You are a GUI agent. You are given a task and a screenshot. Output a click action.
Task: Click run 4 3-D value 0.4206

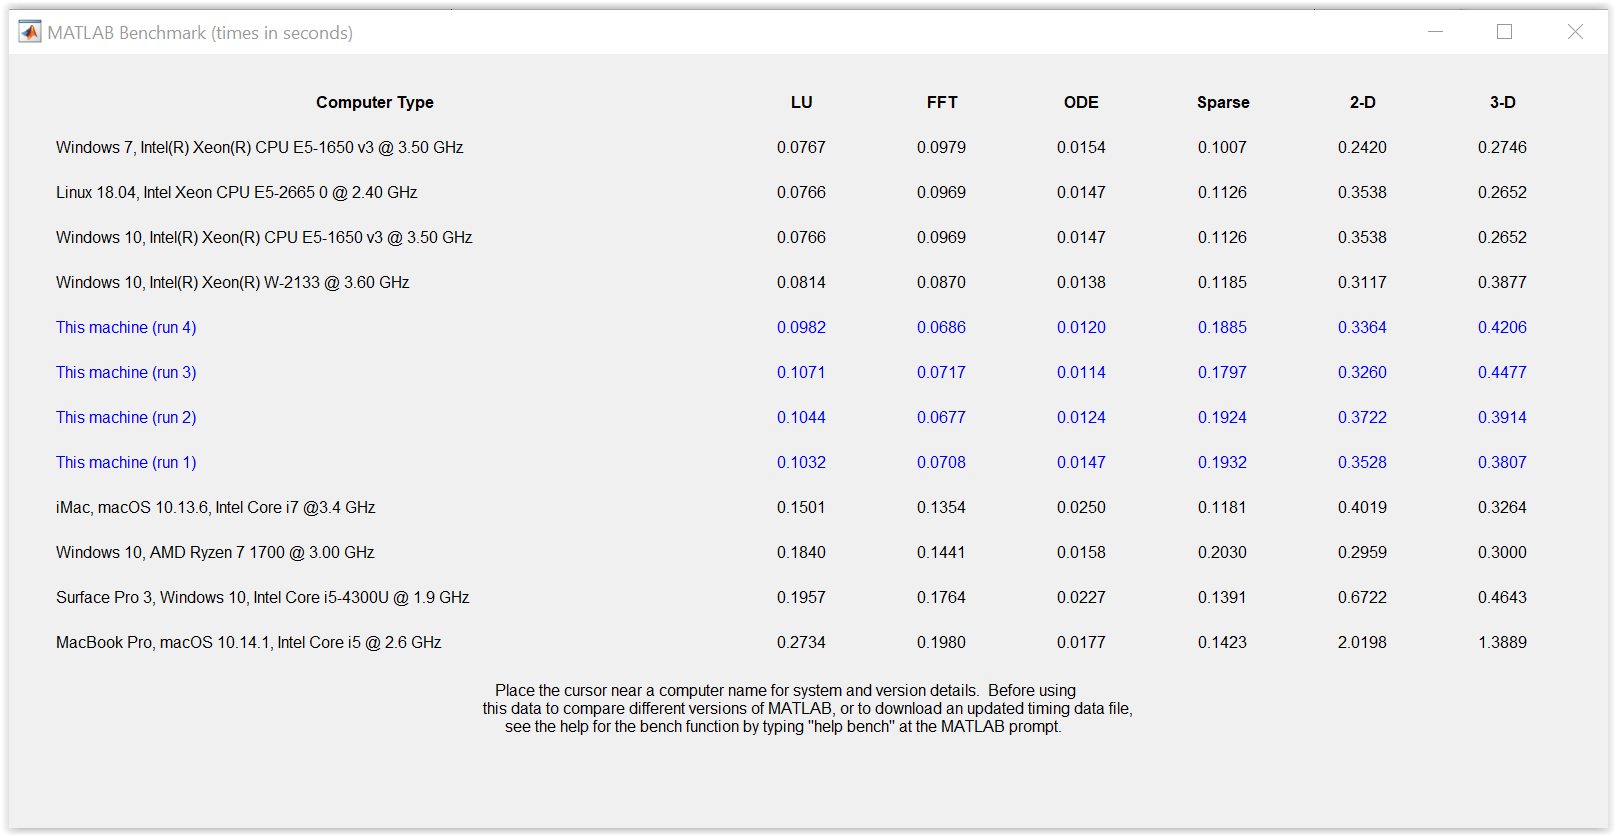(x=1503, y=327)
